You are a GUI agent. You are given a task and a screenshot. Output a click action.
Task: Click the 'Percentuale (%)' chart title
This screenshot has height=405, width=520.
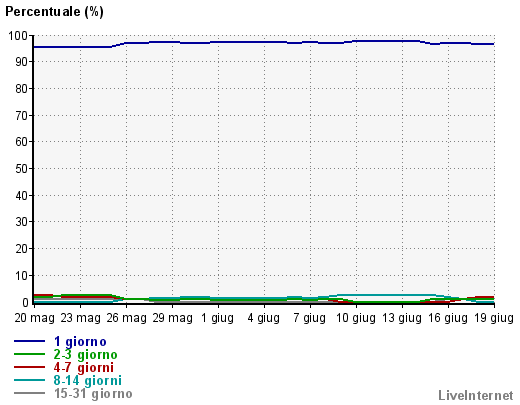pyautogui.click(x=54, y=12)
